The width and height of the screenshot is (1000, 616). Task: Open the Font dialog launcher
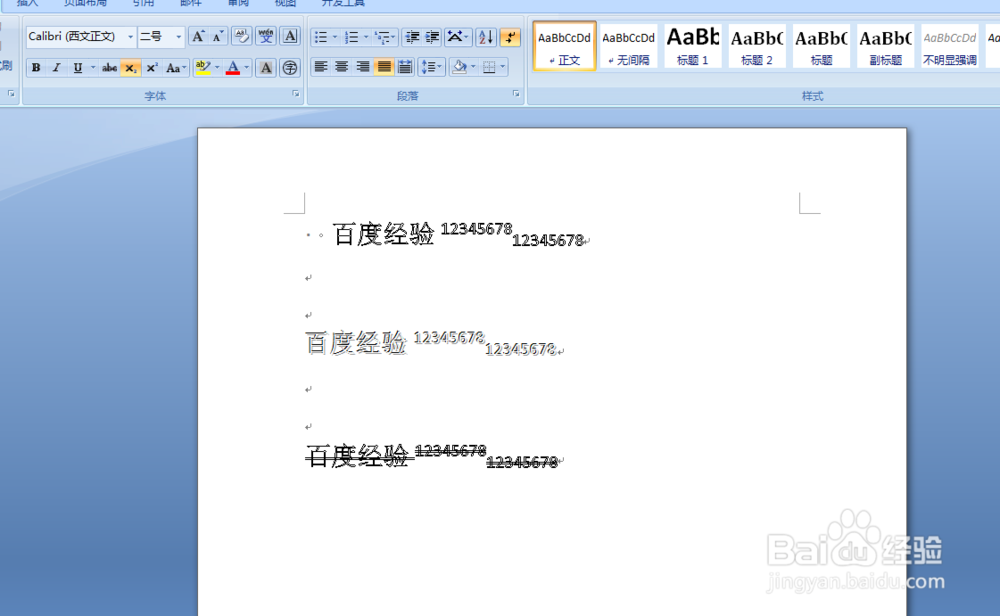pyautogui.click(x=296, y=94)
